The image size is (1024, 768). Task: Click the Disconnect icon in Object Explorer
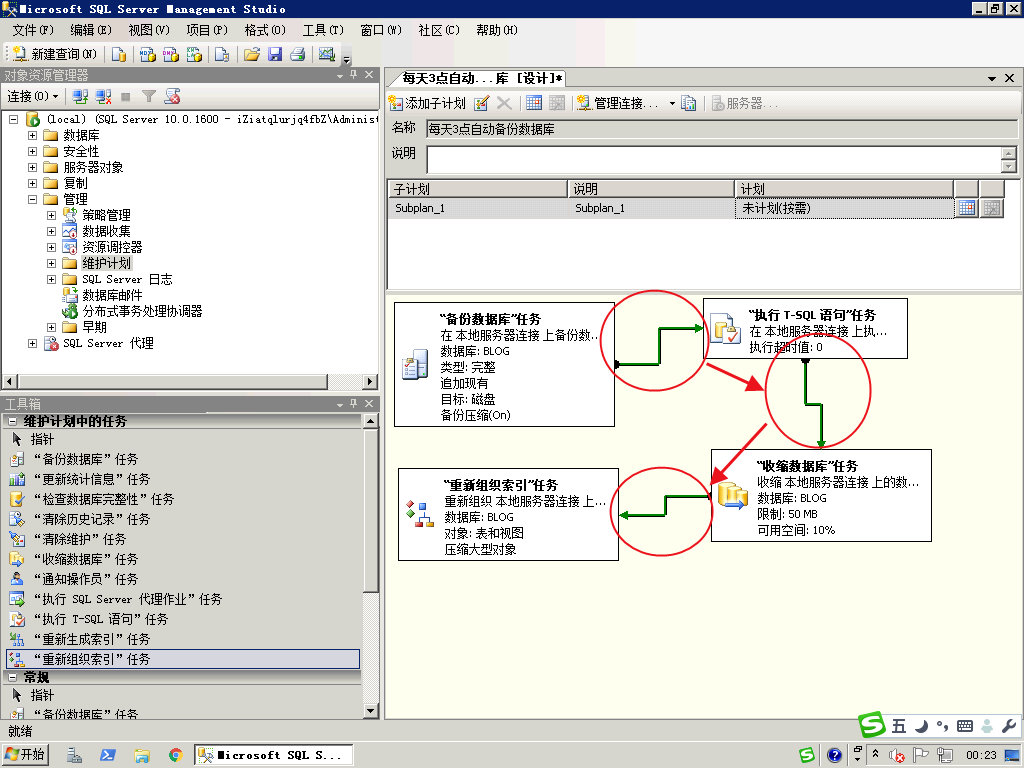pyautogui.click(x=103, y=97)
